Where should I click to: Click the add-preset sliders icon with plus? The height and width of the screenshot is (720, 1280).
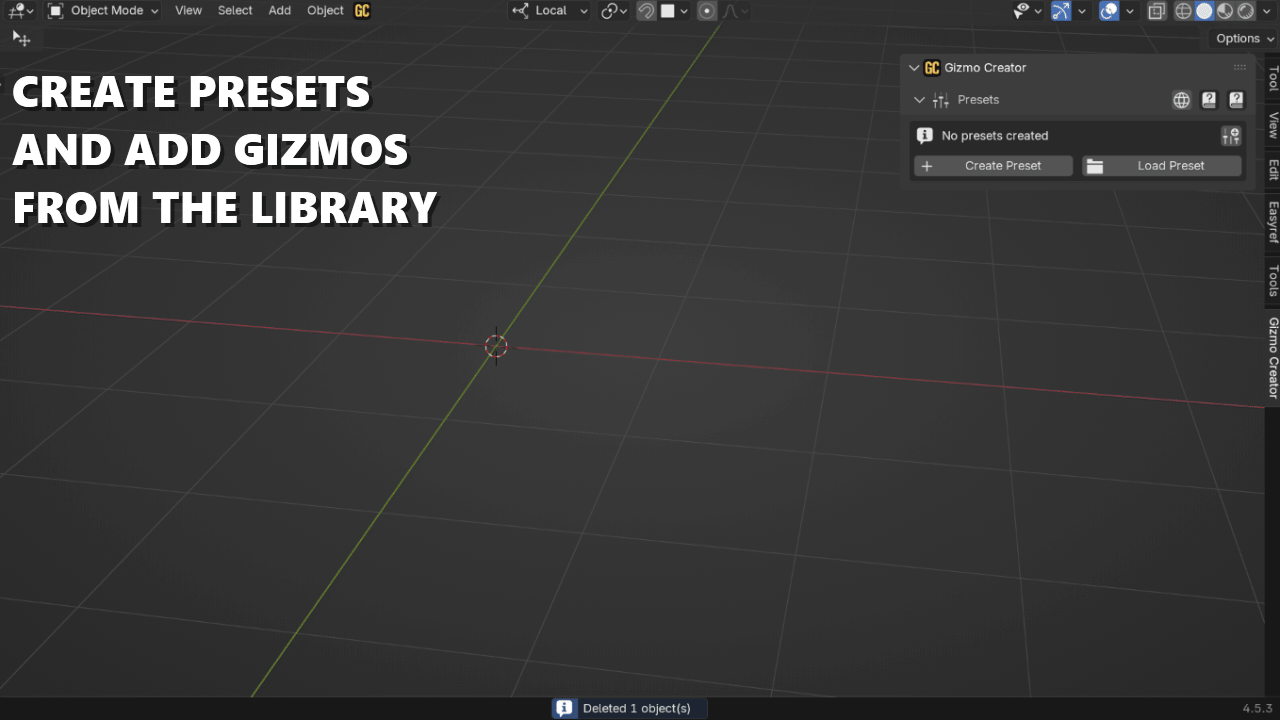(1231, 136)
